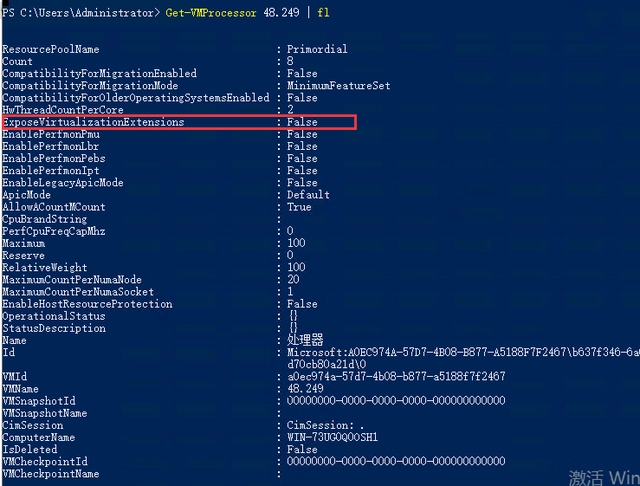Click the Name value 处理器
This screenshot has height=486, width=640.
[305, 341]
